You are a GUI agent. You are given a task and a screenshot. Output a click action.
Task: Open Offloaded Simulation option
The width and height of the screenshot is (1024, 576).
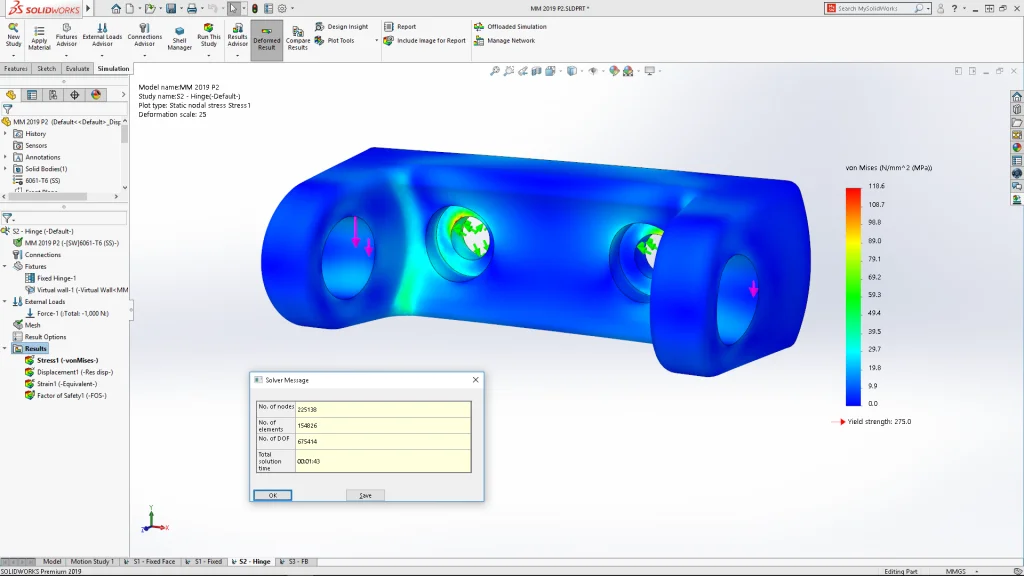[510, 27]
